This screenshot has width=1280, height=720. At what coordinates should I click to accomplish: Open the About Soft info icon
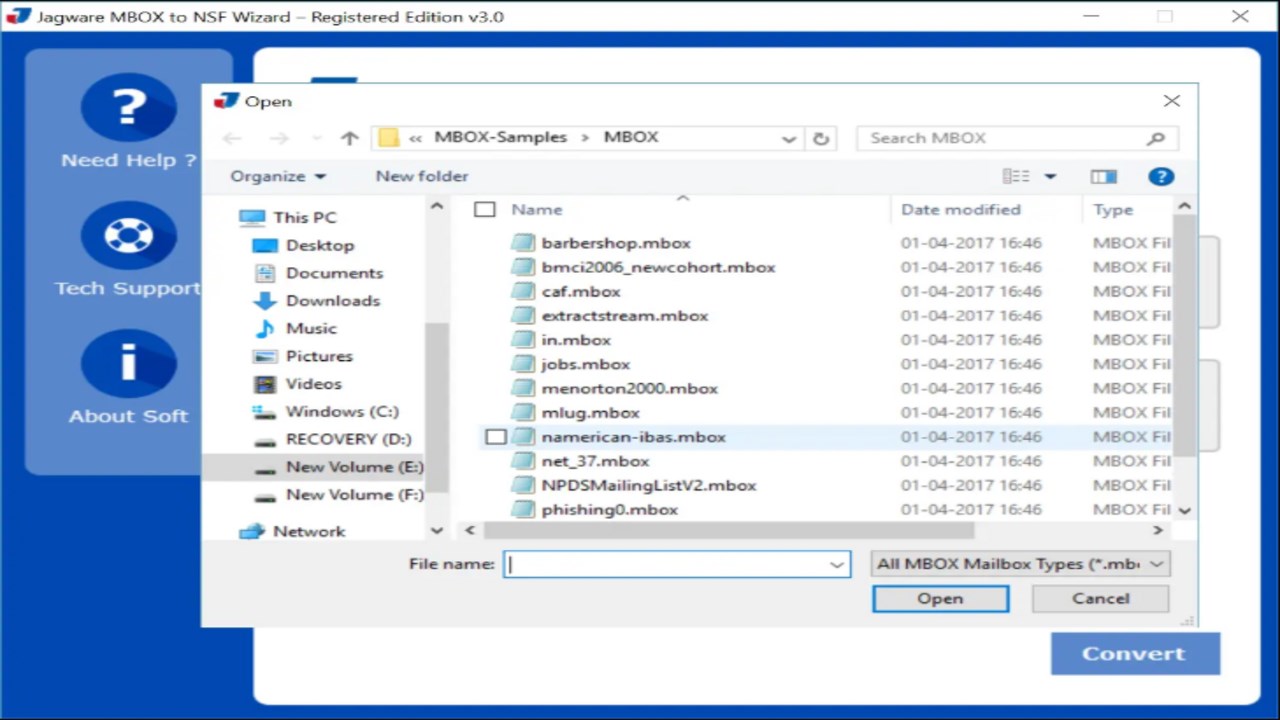128,363
